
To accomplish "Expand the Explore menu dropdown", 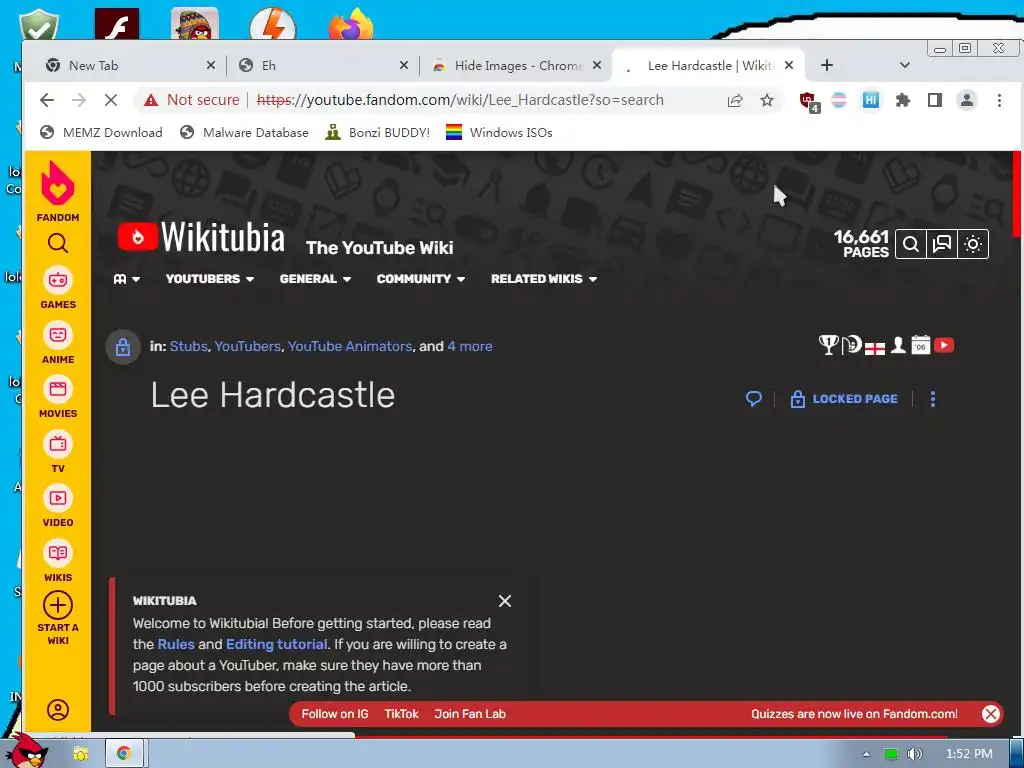I will (127, 279).
